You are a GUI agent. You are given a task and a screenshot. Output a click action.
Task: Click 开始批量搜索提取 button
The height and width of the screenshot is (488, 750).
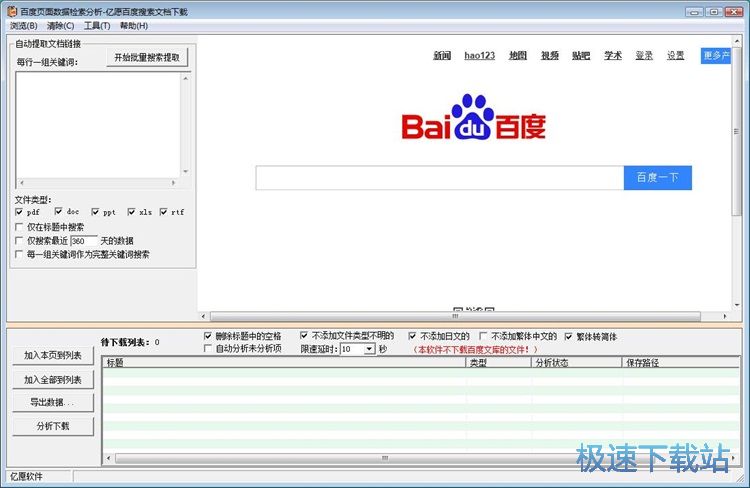coord(148,57)
